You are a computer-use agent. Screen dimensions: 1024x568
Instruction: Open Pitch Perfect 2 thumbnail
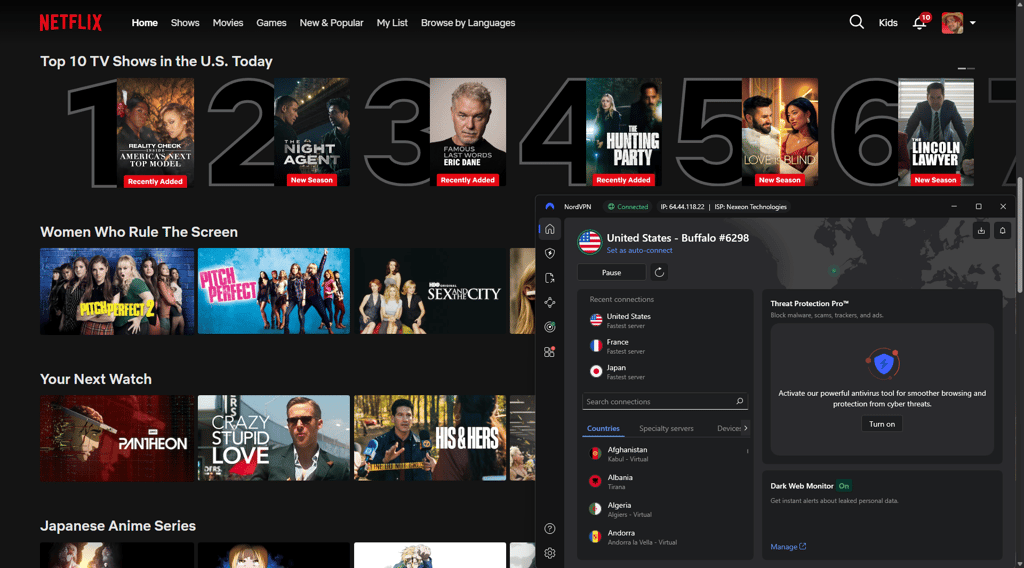[117, 291]
